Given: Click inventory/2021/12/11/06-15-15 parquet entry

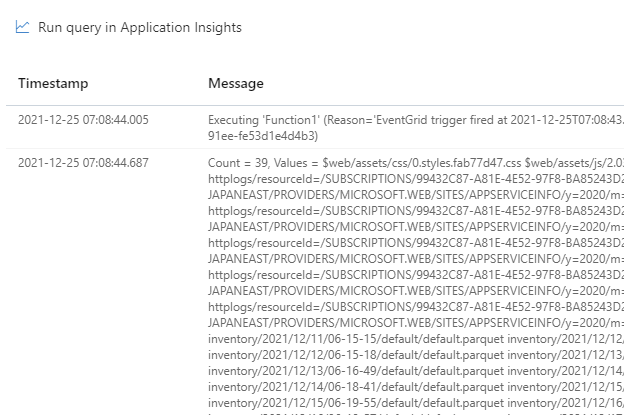Looking at the screenshot, I should (356, 339).
